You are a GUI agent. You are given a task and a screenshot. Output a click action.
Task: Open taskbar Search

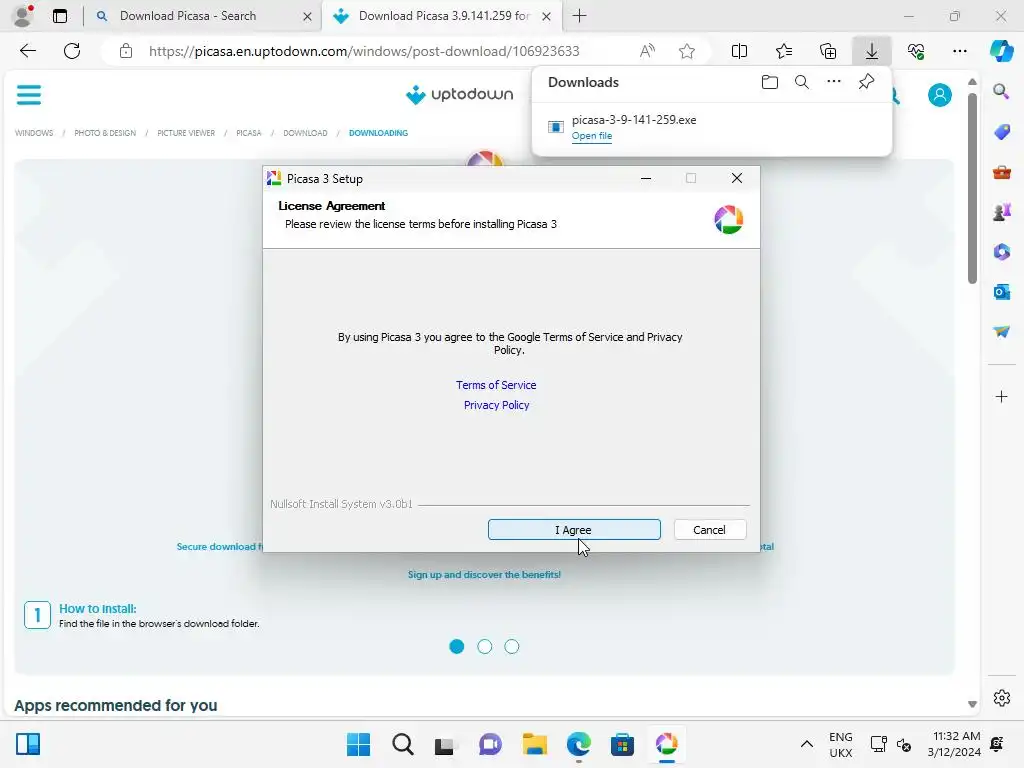coord(402,744)
